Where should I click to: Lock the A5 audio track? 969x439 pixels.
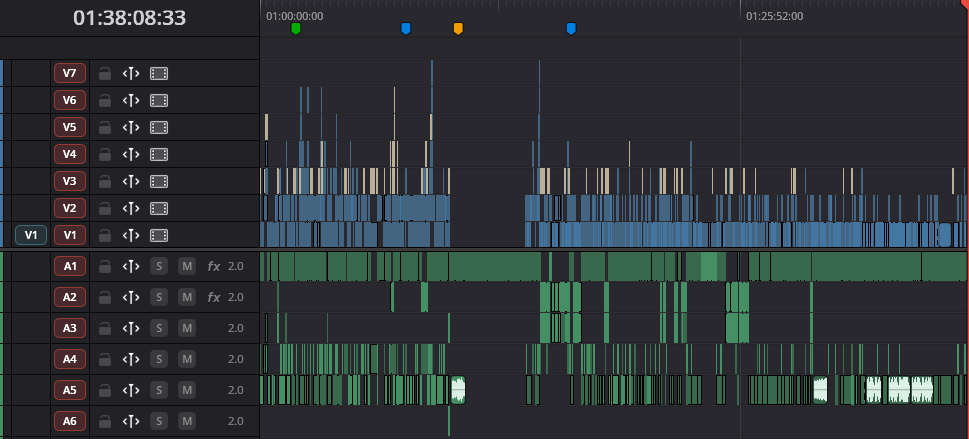(105, 390)
